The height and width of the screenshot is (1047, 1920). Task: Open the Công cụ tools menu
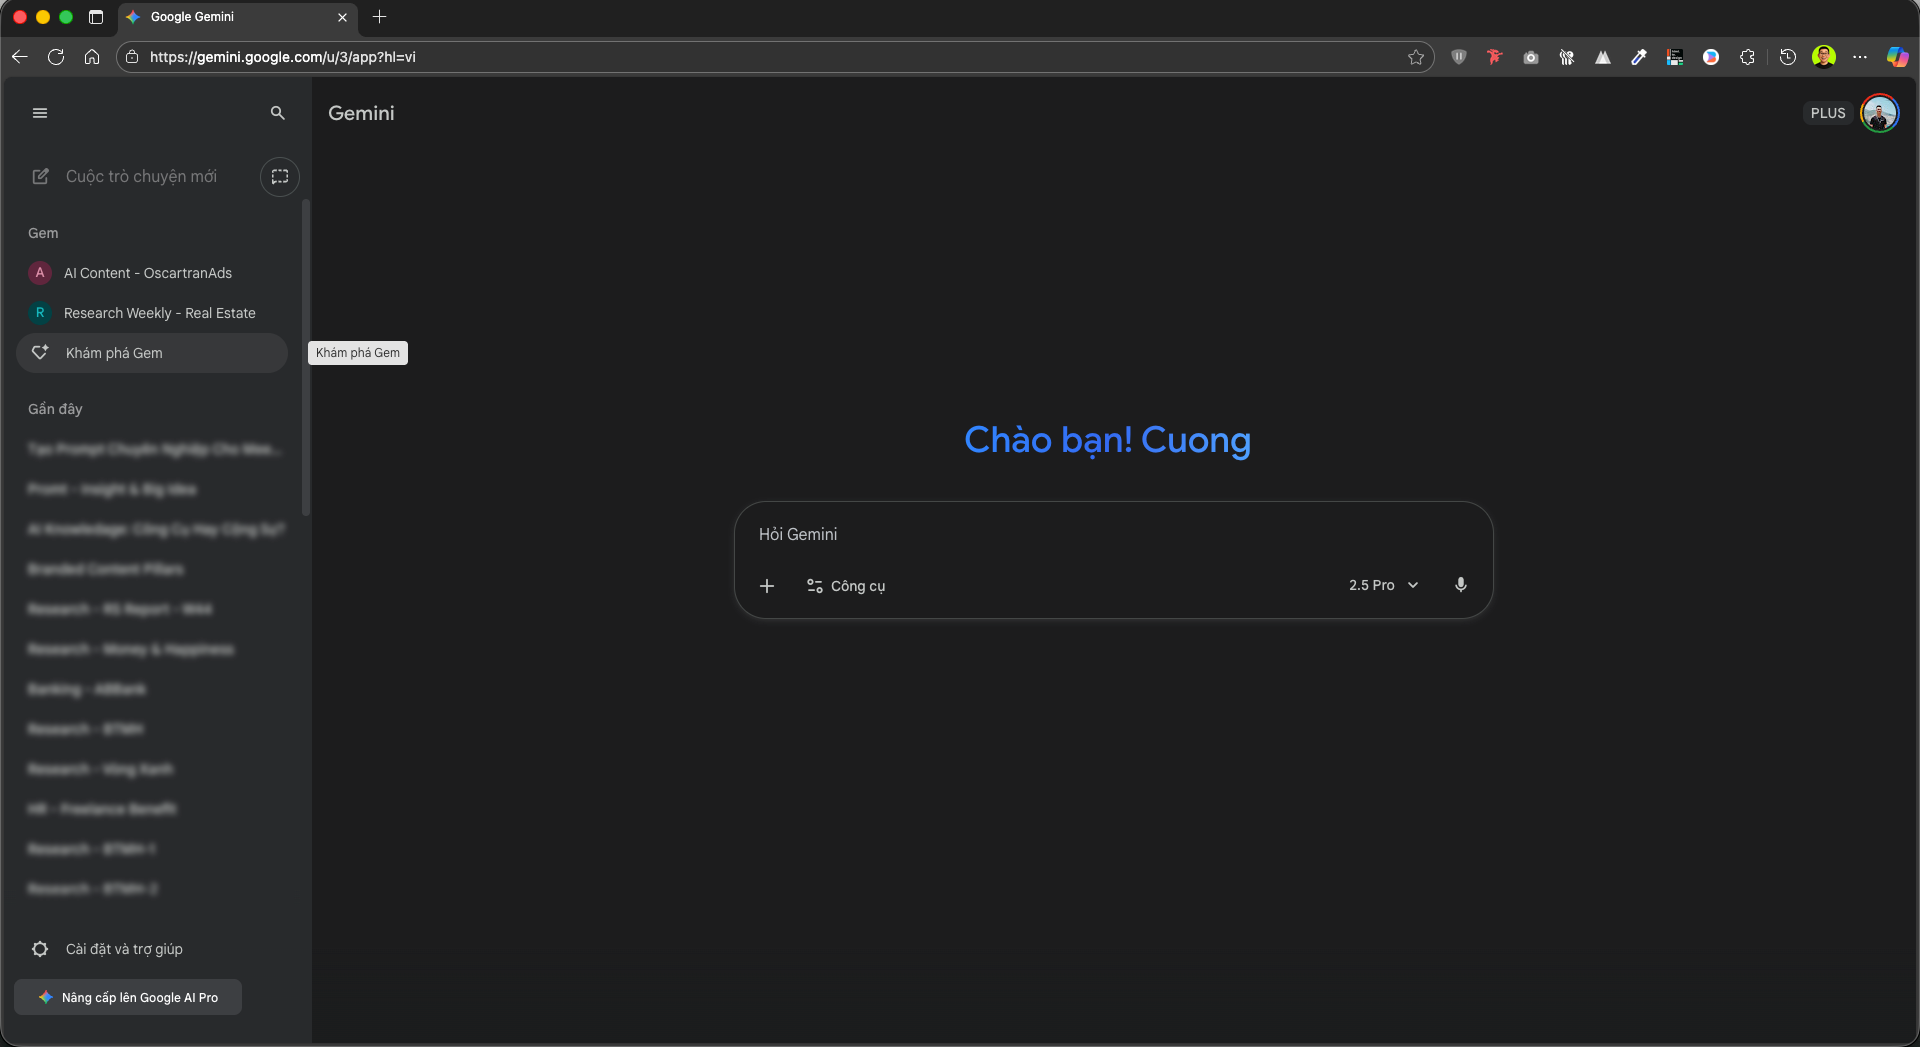846,586
